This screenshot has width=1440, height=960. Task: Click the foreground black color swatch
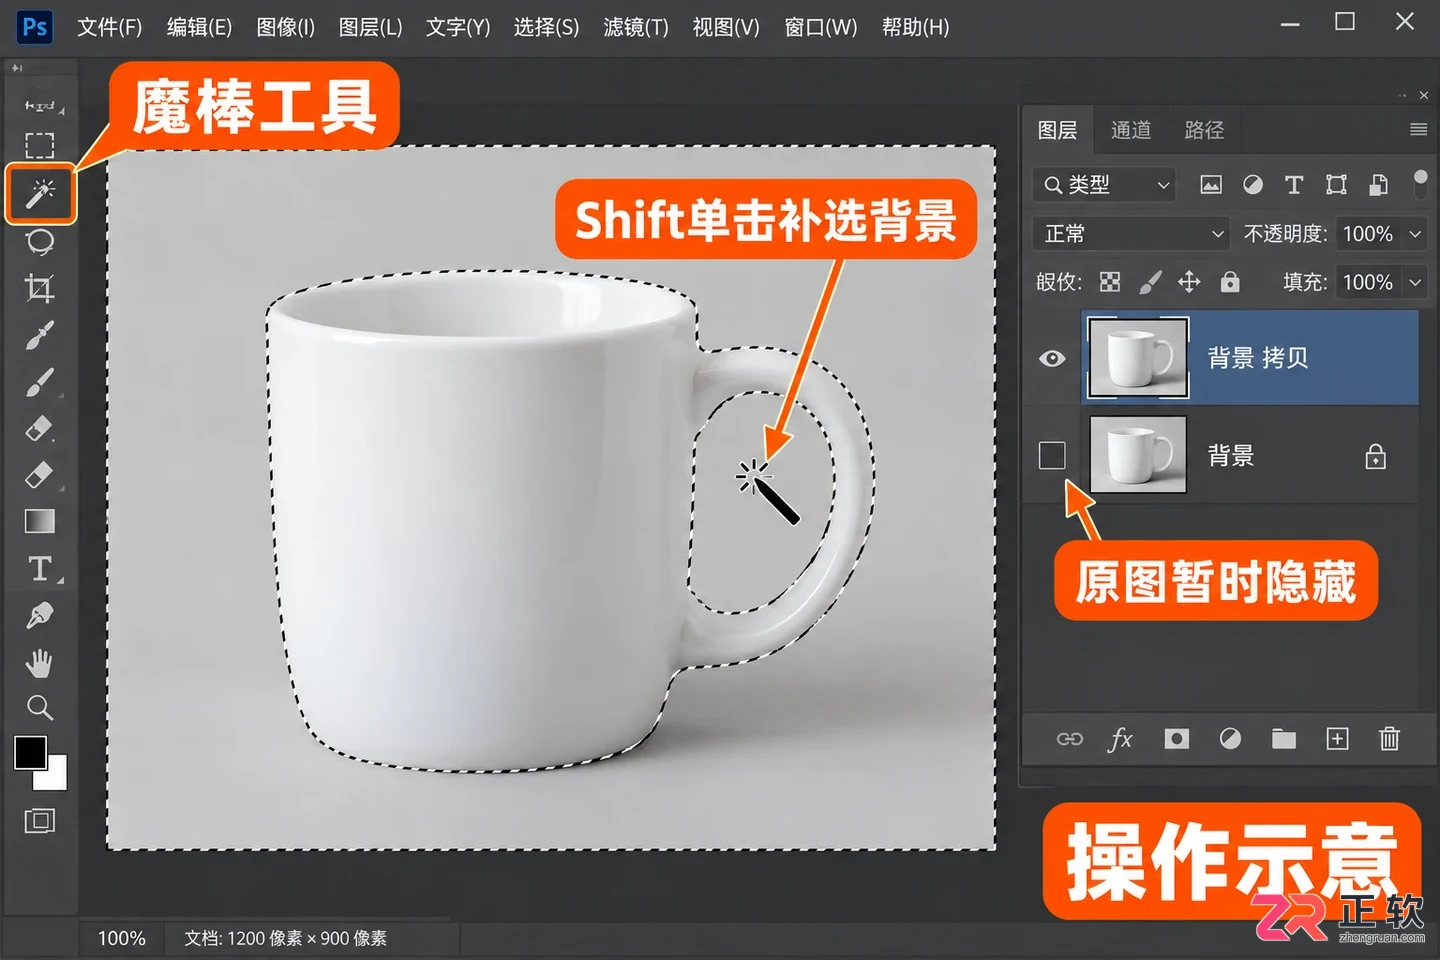30,753
